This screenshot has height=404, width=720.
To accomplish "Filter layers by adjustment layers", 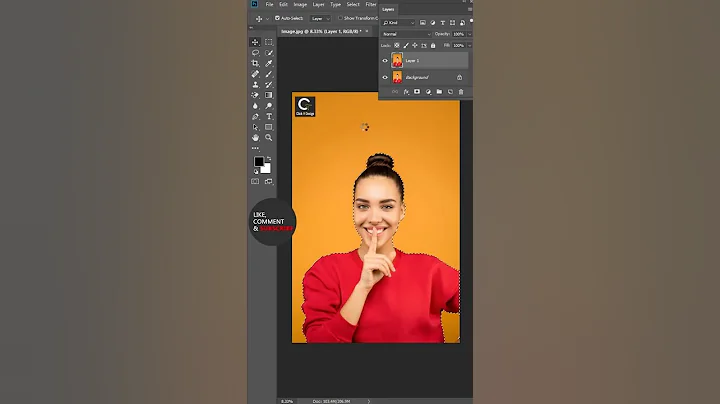I will (x=433, y=22).
